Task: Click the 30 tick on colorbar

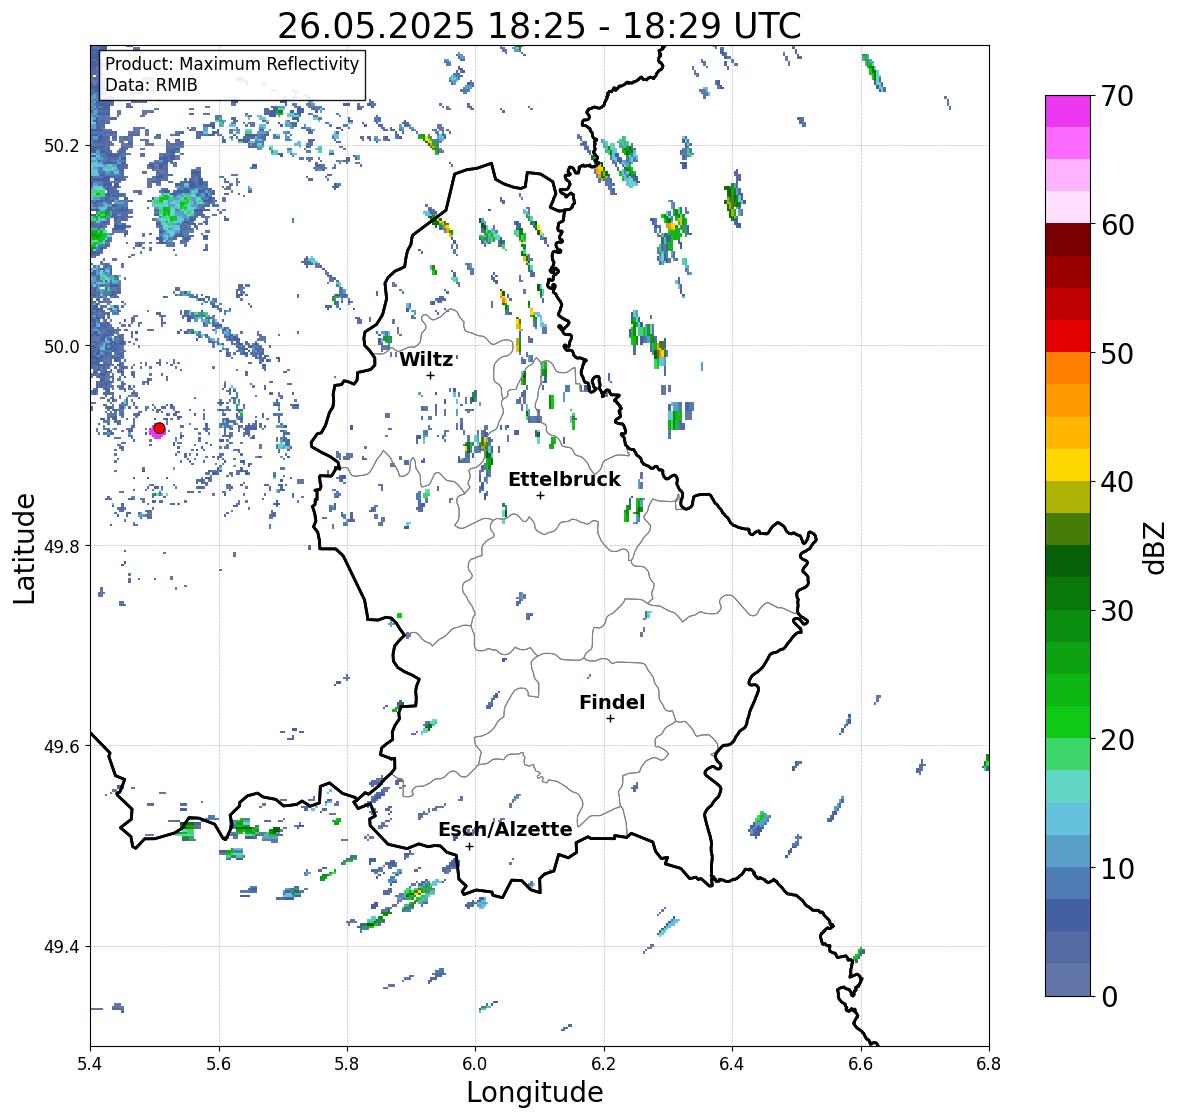Action: tap(1117, 611)
